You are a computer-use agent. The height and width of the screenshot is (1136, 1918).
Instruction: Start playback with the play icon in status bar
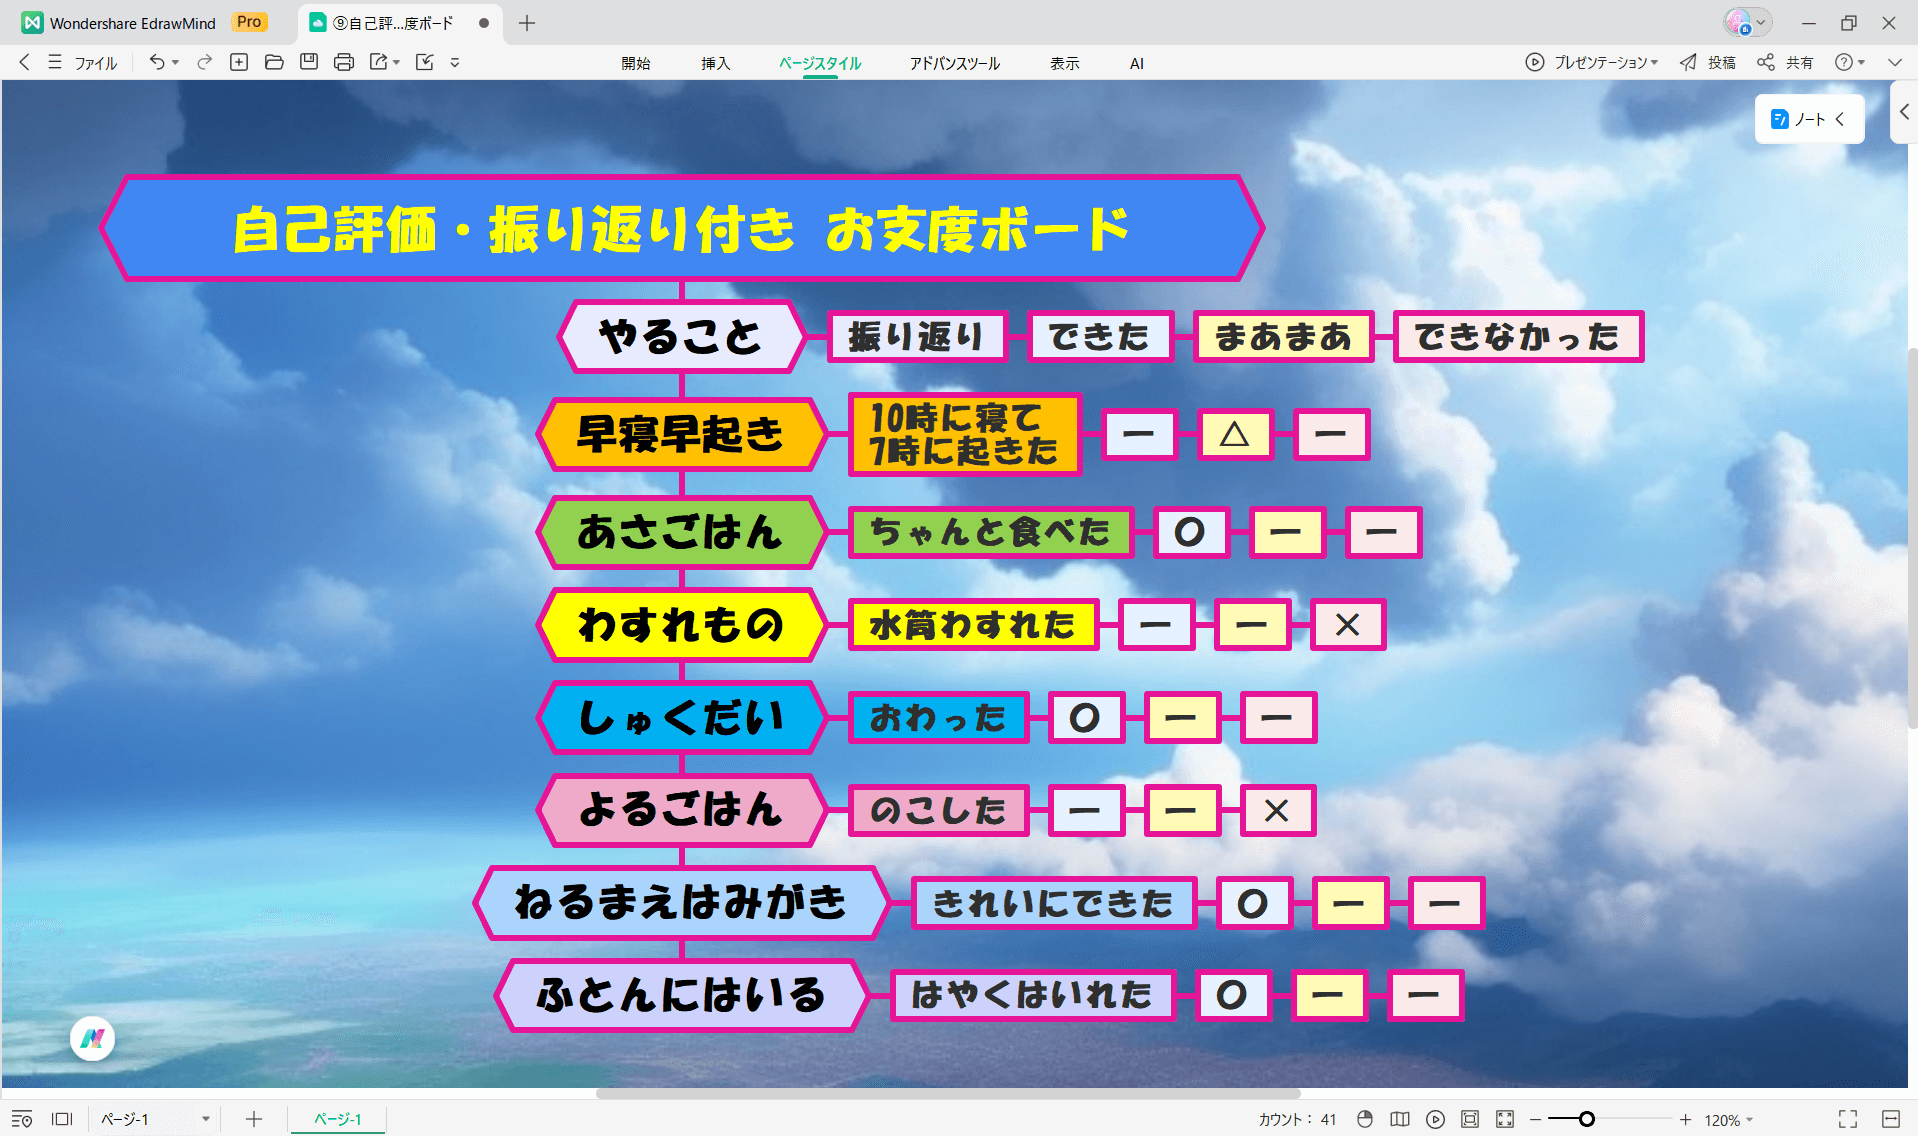pyautogui.click(x=1435, y=1119)
